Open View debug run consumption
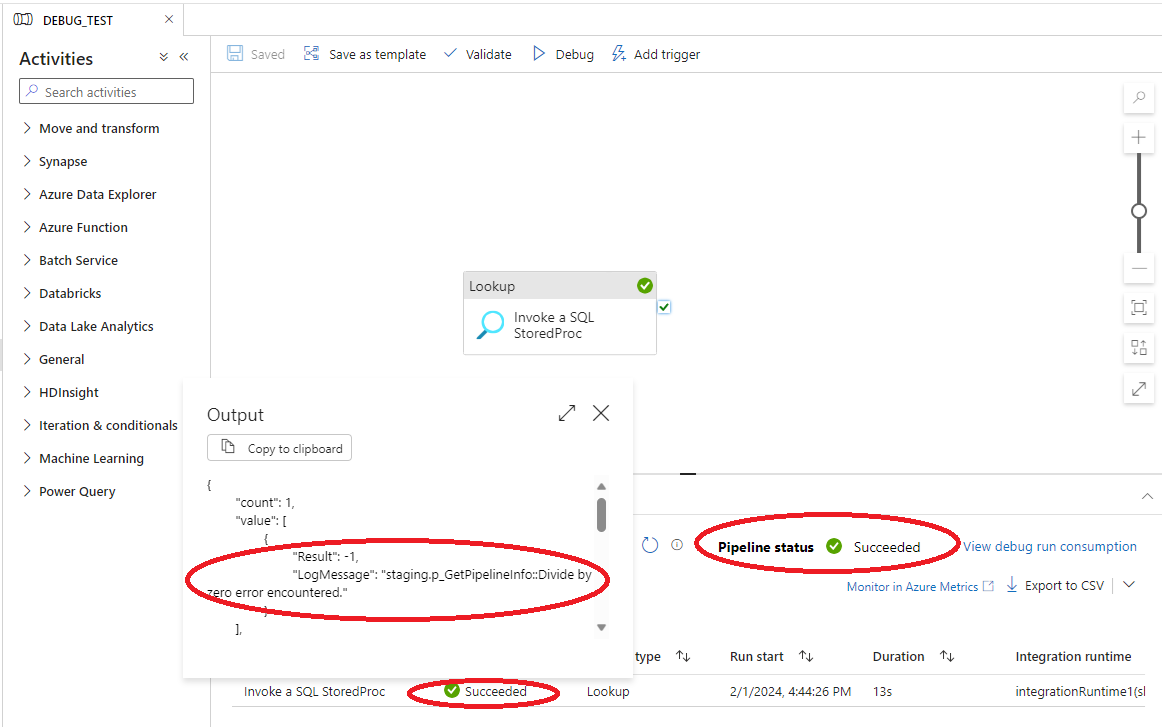The width and height of the screenshot is (1162, 727). 1049,546
